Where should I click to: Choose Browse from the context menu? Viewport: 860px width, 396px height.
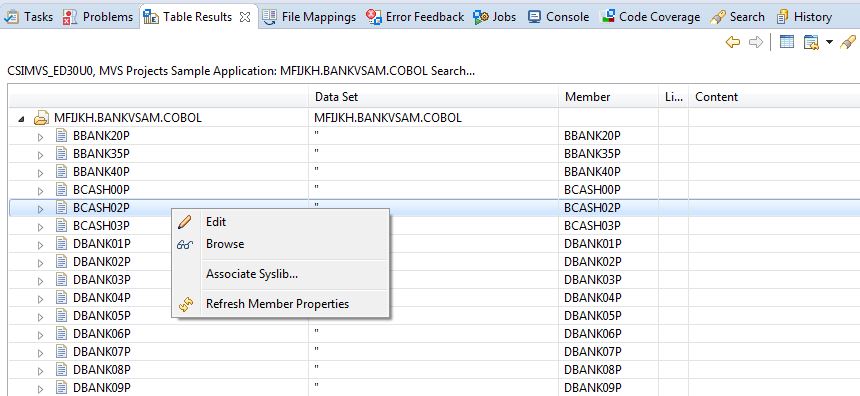pos(280,244)
